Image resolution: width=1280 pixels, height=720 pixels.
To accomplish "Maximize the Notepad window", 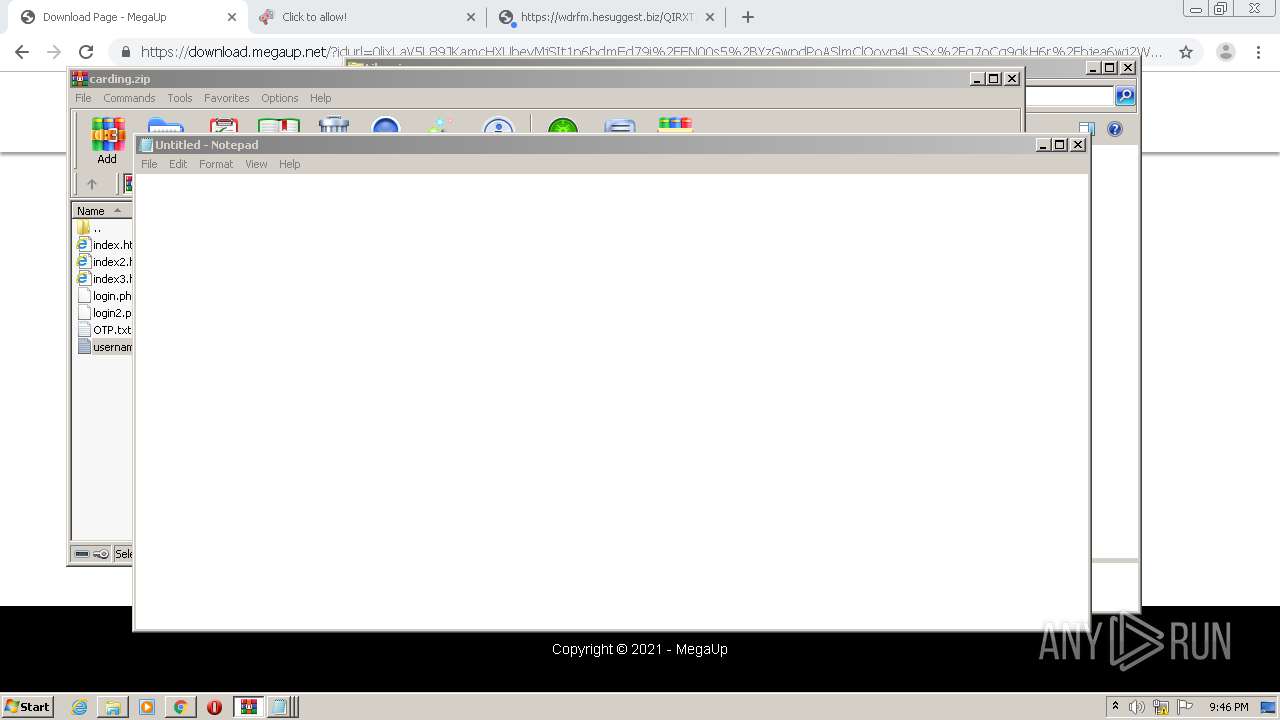I will click(x=1060, y=145).
